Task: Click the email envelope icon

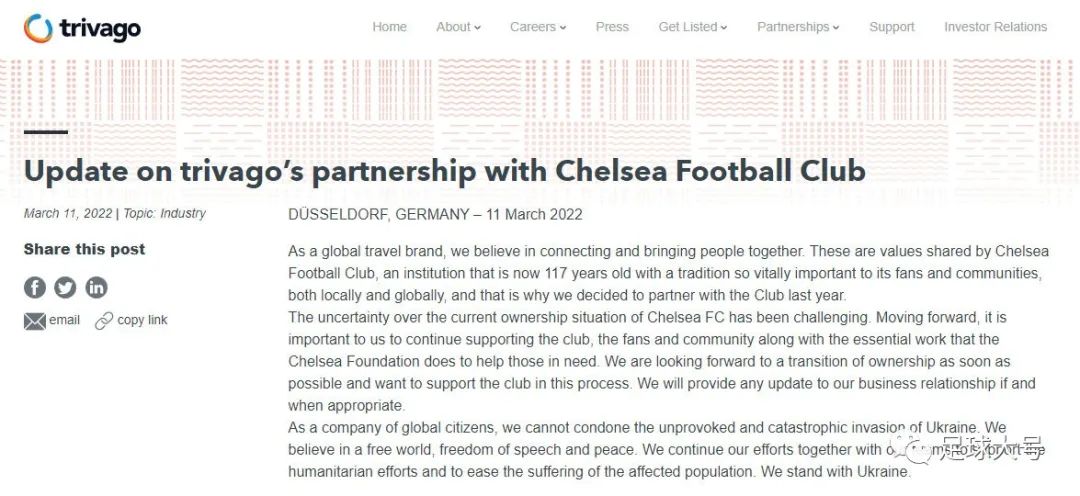Action: click(x=35, y=321)
